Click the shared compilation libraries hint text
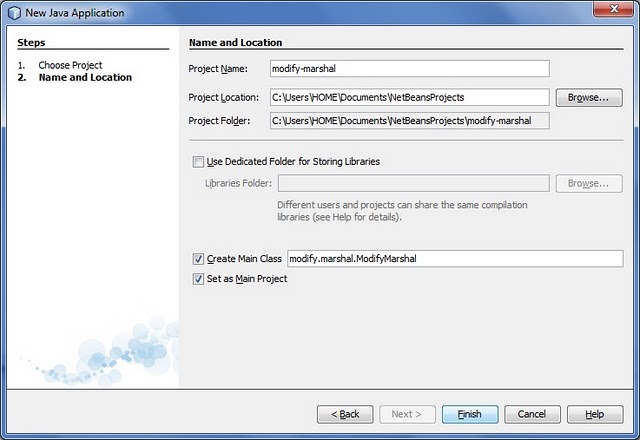 402,211
